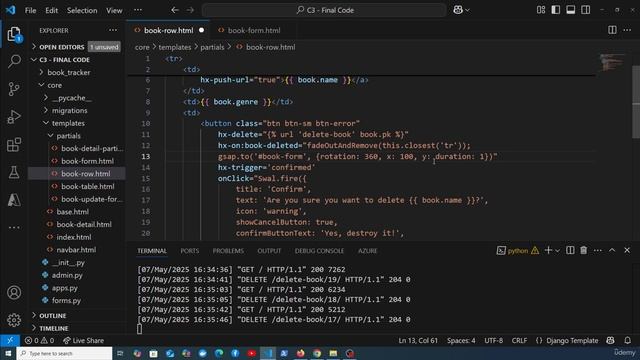Open Run and Debug view
The width and height of the screenshot is (640, 360).
pyautogui.click(x=14, y=117)
